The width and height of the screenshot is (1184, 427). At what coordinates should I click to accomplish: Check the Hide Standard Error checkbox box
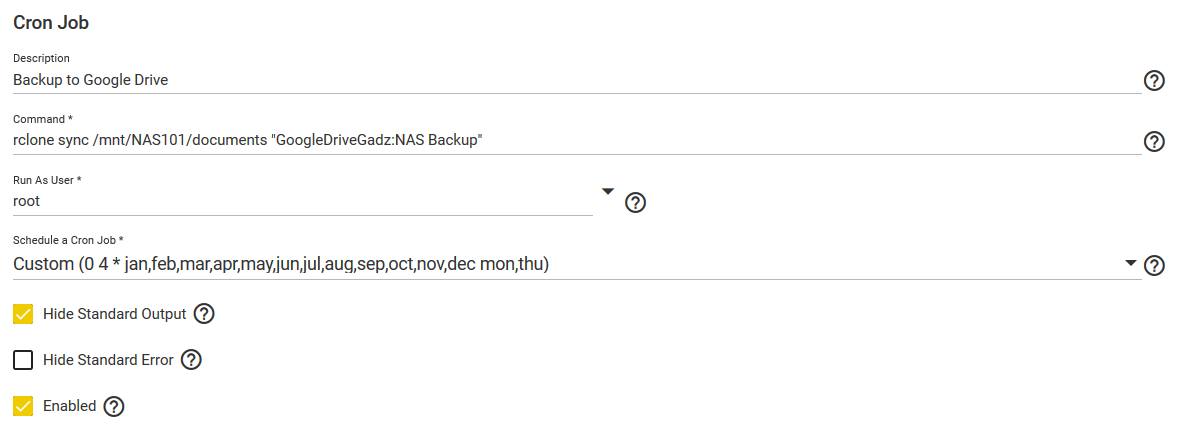pos(23,360)
